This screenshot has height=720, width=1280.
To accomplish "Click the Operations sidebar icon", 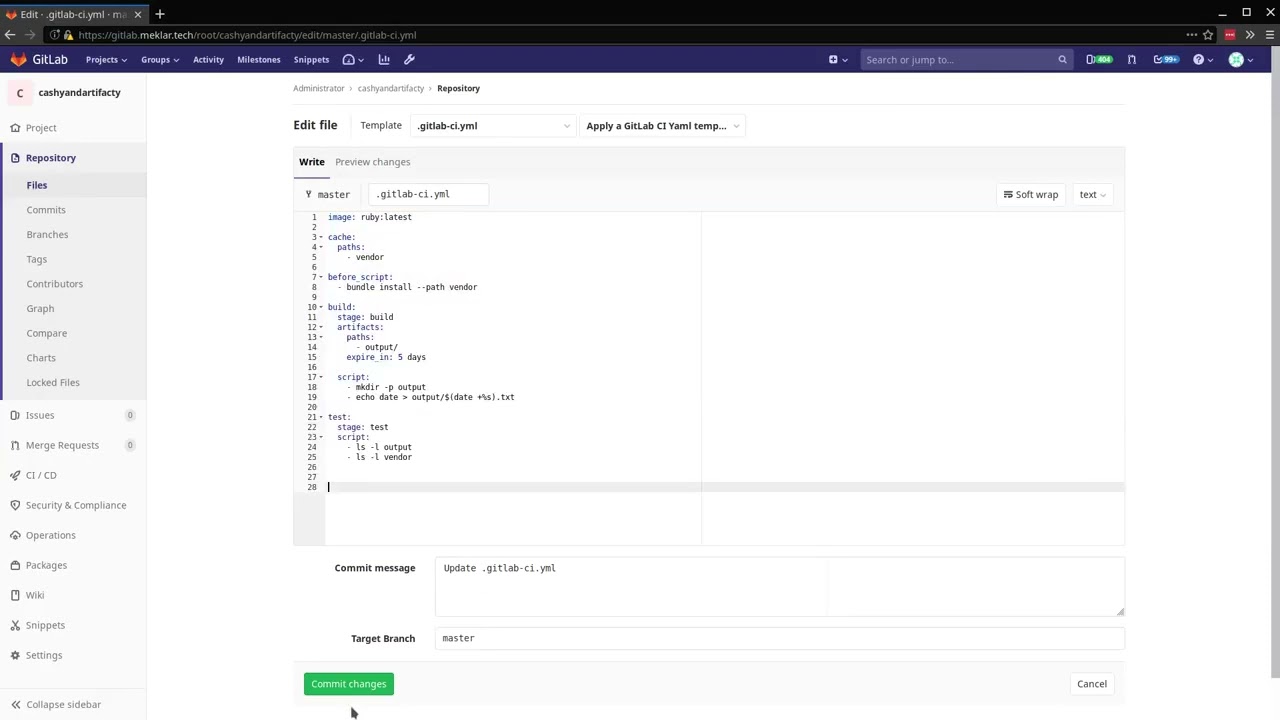I will (15, 535).
